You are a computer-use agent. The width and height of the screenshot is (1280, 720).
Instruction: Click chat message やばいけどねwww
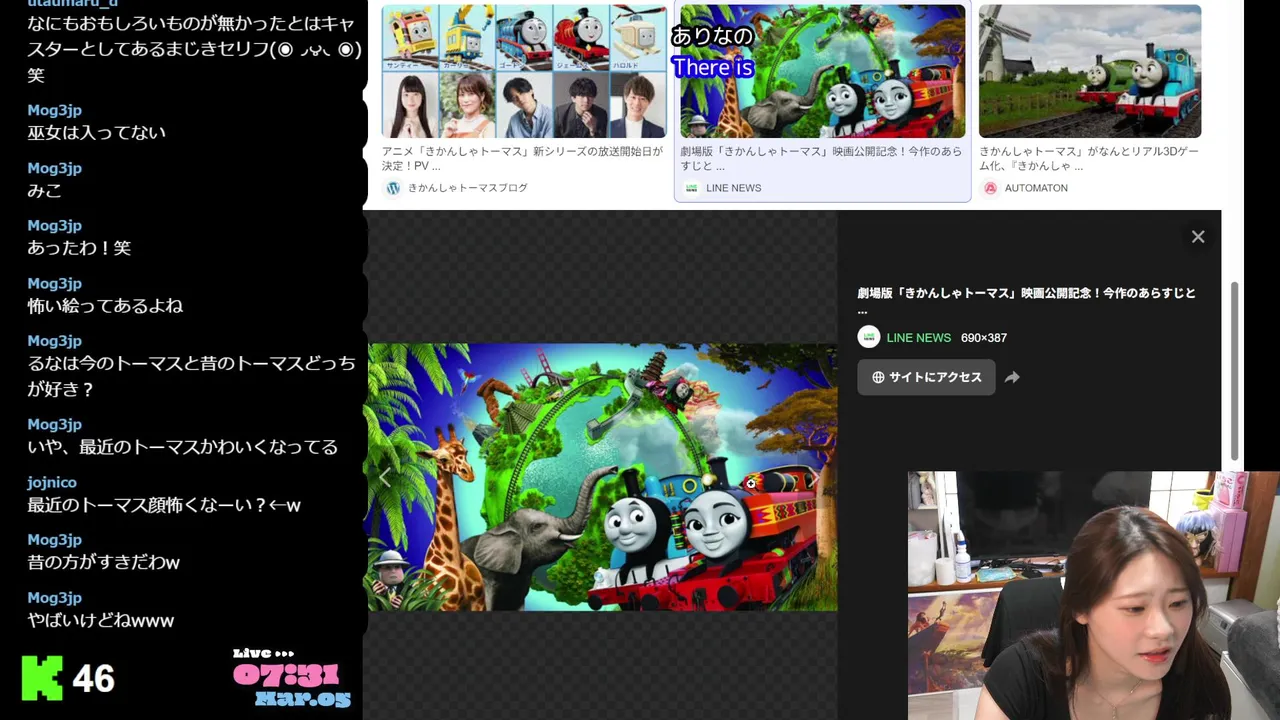101,621
